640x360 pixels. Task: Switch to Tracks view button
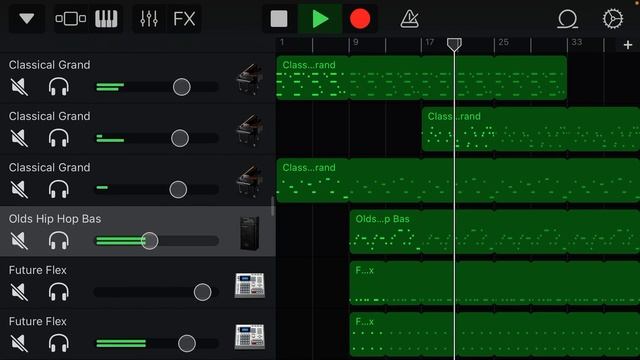click(x=71, y=19)
